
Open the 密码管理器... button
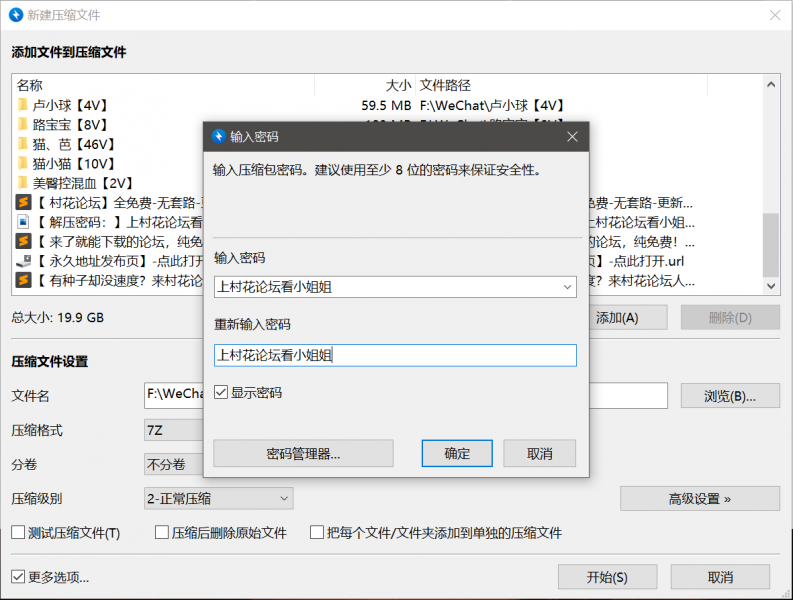coord(303,453)
